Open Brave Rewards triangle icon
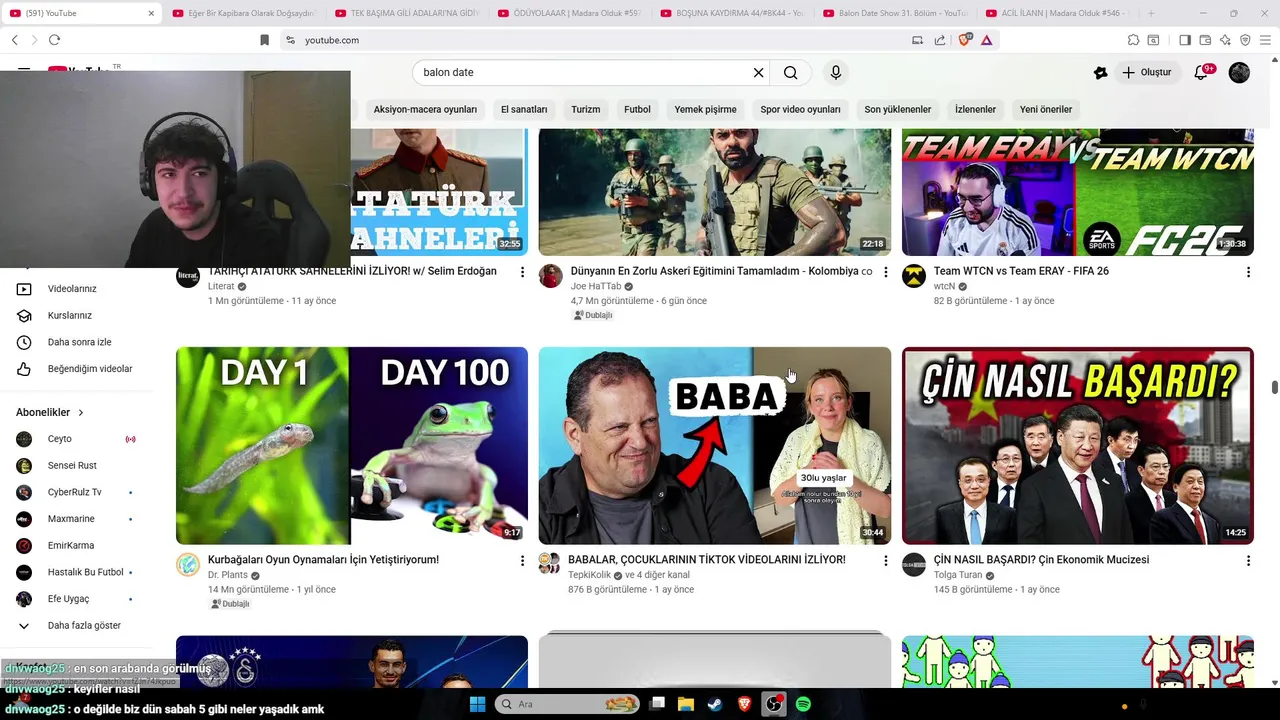The width and height of the screenshot is (1280, 720). click(x=987, y=40)
